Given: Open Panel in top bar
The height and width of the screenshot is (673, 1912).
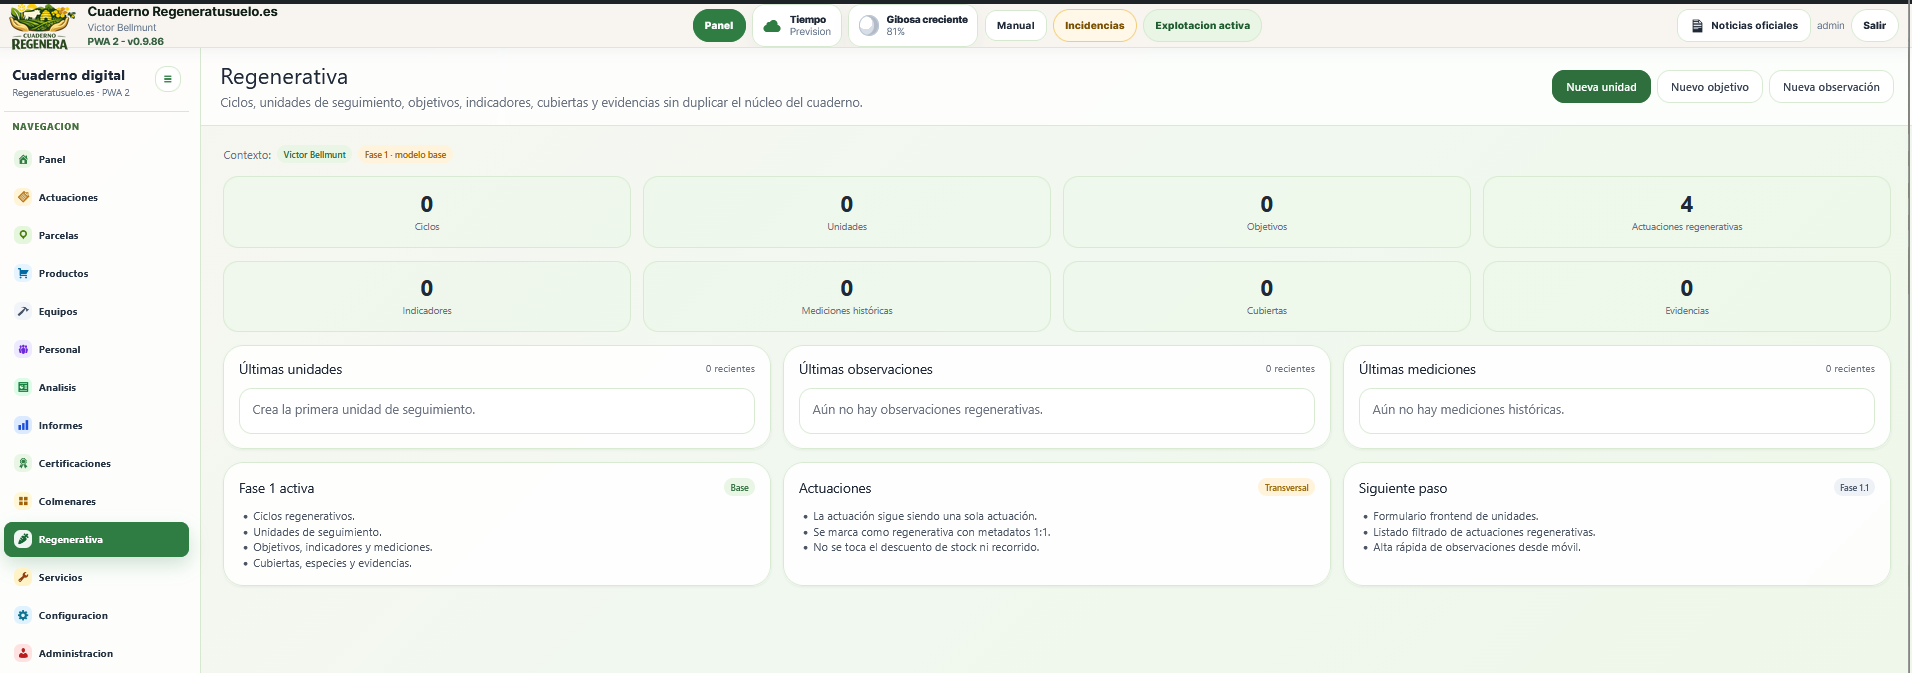Looking at the screenshot, I should point(719,26).
